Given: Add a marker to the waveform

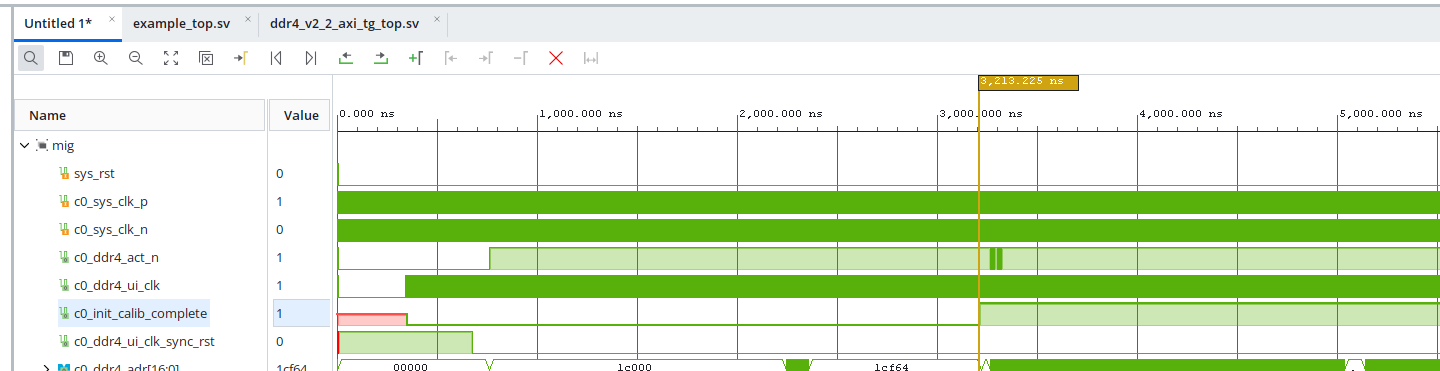Looking at the screenshot, I should 415,58.
